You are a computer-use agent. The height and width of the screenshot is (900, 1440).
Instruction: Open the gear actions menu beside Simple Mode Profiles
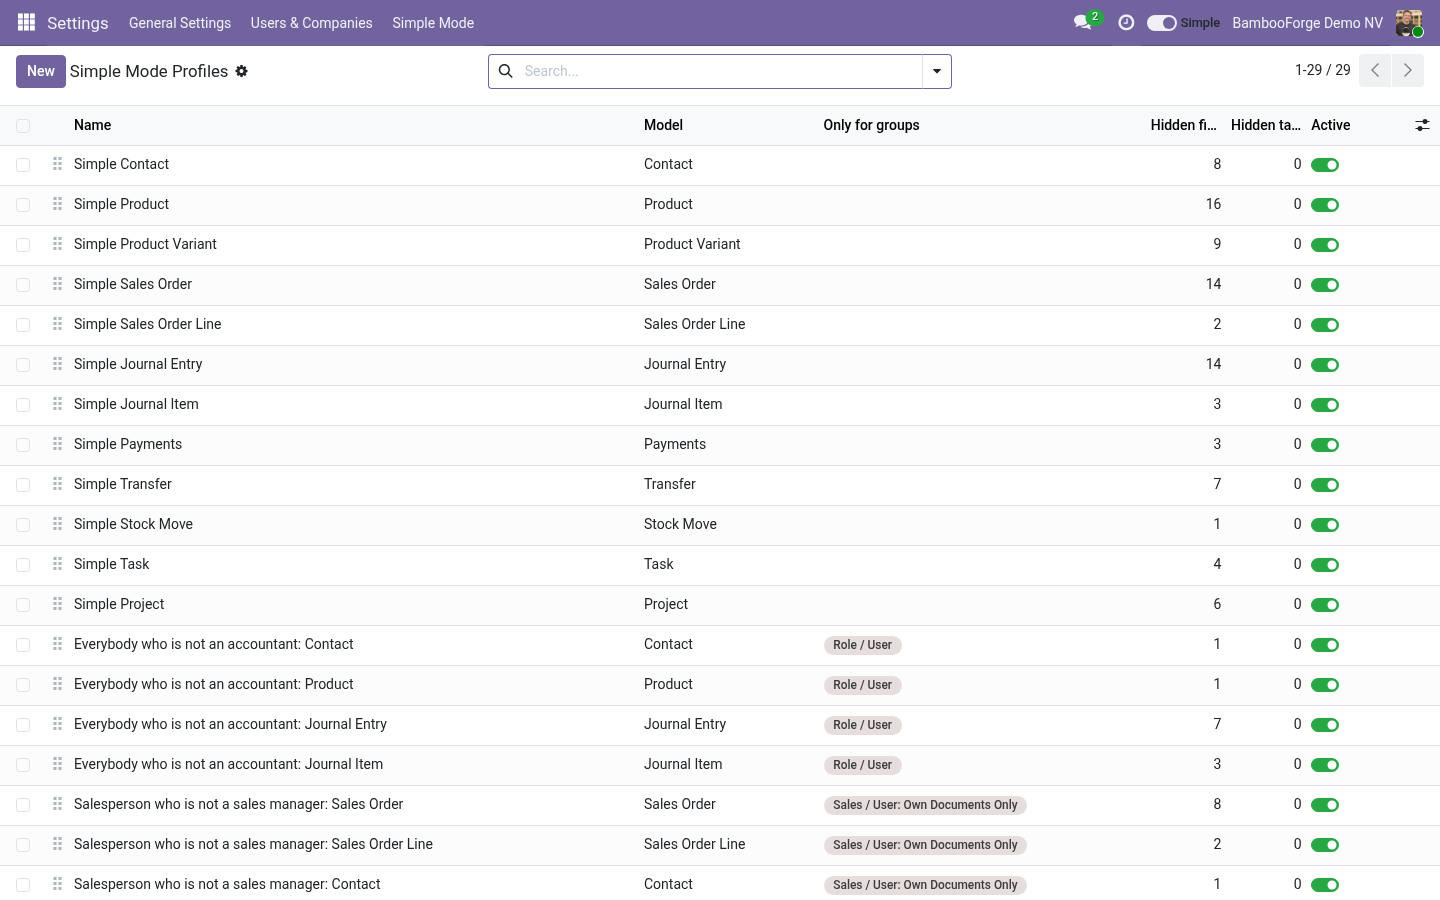coord(241,71)
